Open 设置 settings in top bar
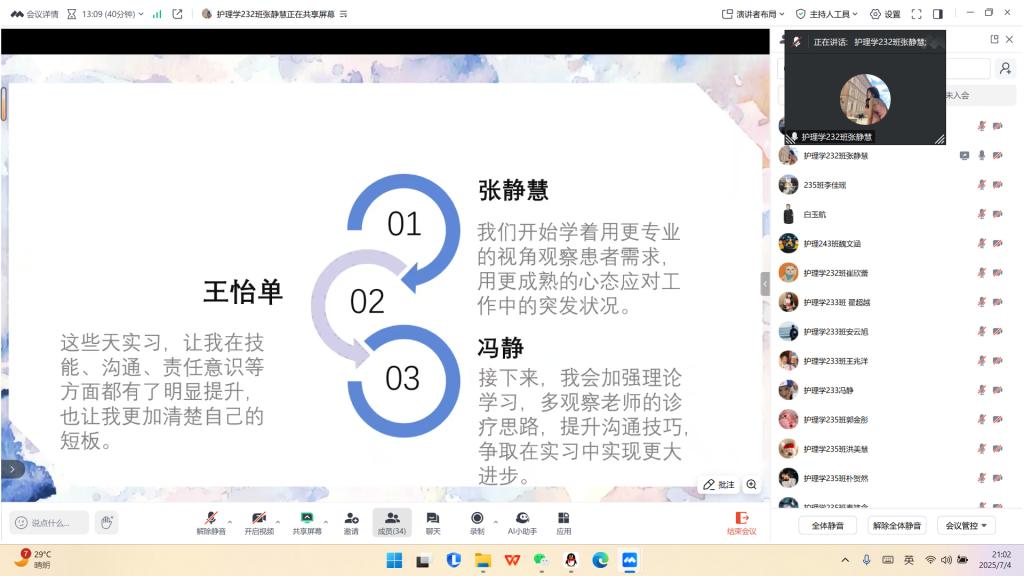1024x576 pixels. 884,14
